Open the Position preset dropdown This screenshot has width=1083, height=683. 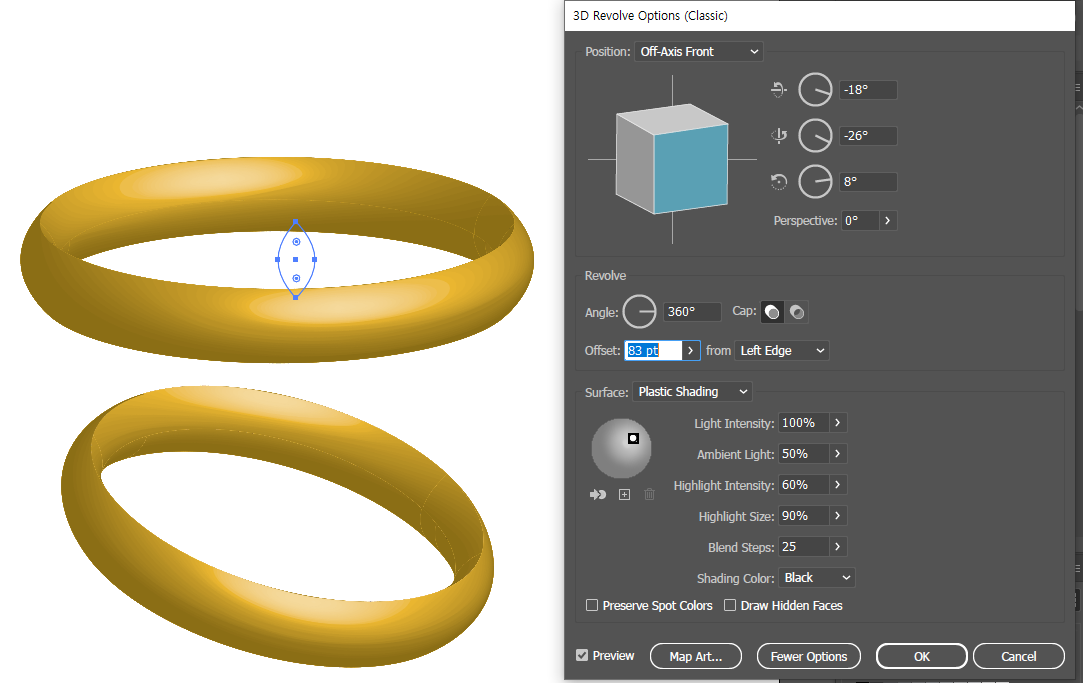point(698,52)
